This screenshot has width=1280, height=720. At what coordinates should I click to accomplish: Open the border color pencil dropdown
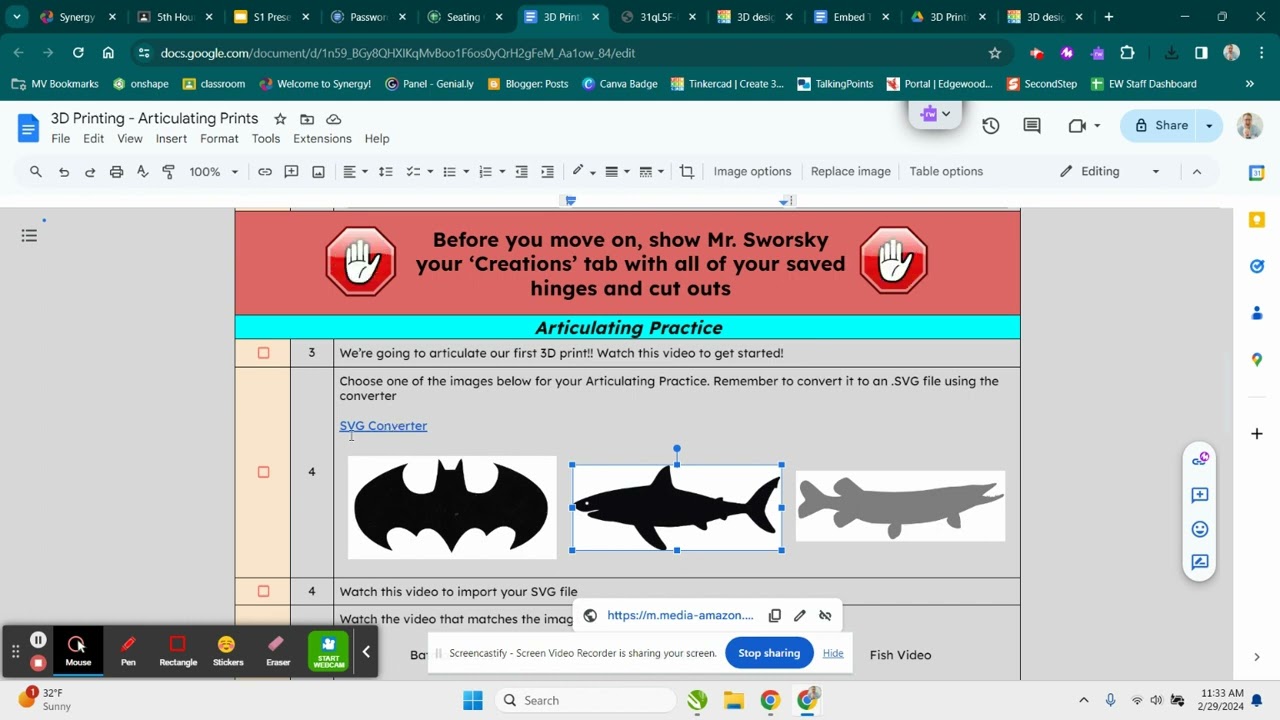click(584, 172)
